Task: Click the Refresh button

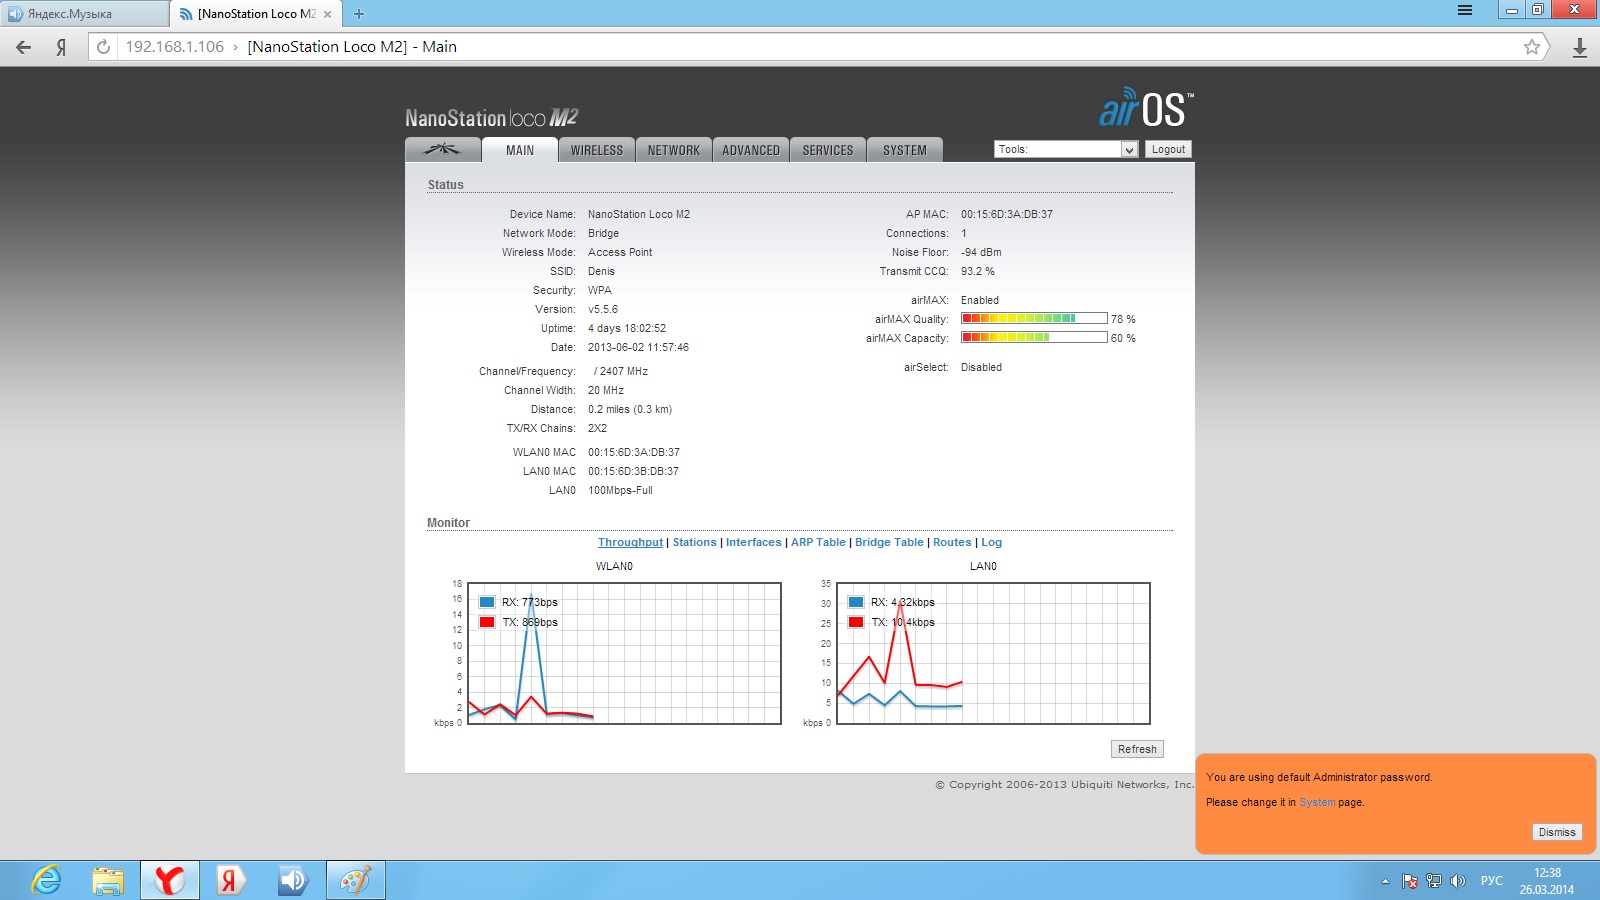Action: [1137, 749]
